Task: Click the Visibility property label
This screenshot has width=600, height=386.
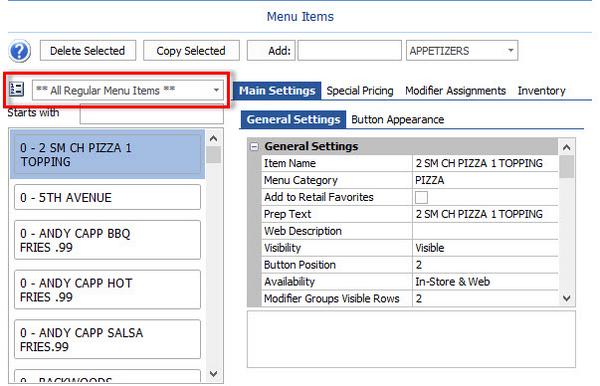Action: pyautogui.click(x=282, y=248)
